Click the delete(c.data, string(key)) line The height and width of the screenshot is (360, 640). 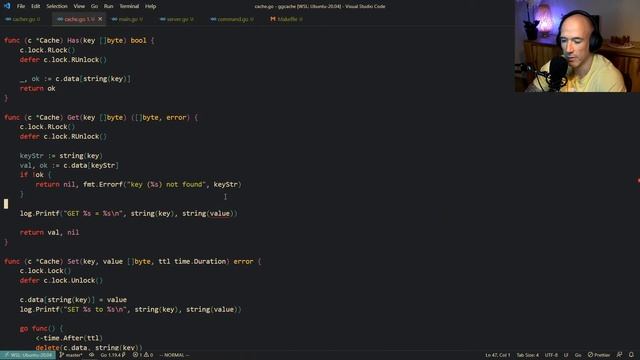coord(89,348)
